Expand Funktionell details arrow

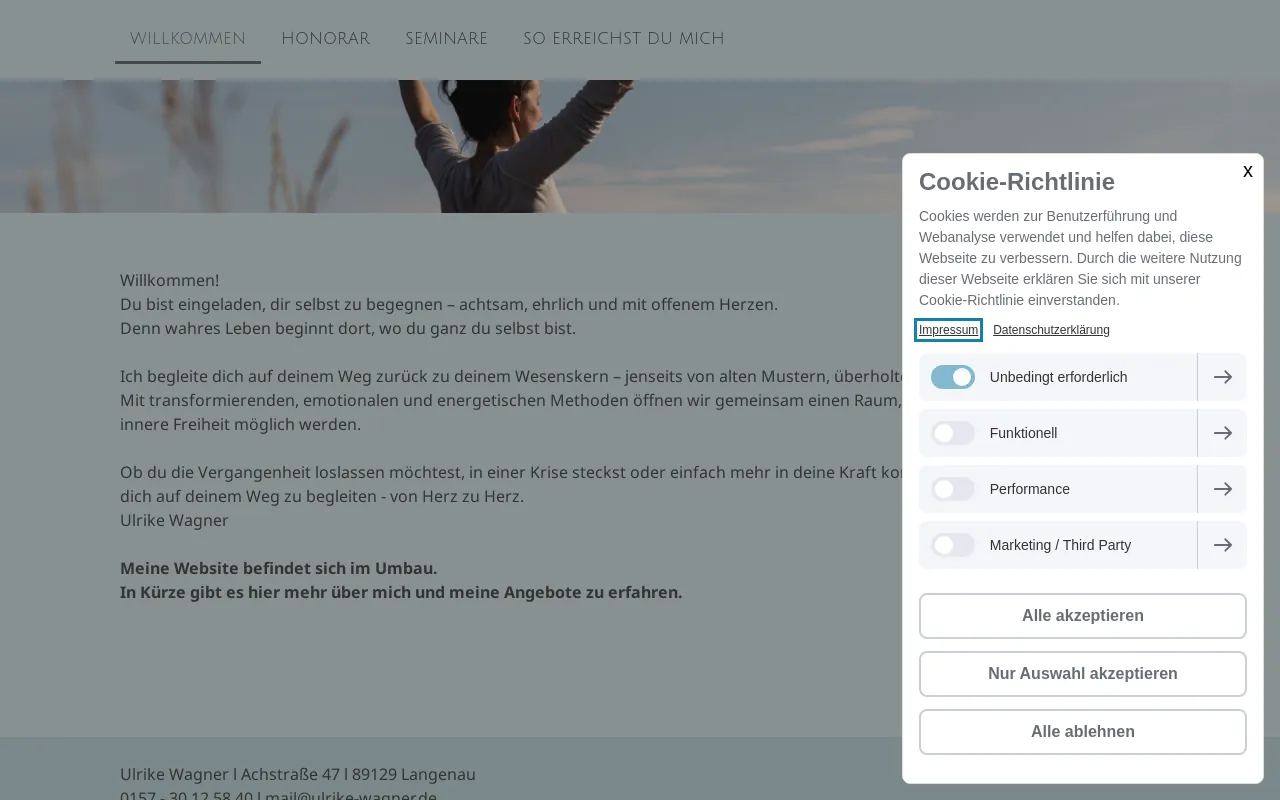click(1222, 433)
